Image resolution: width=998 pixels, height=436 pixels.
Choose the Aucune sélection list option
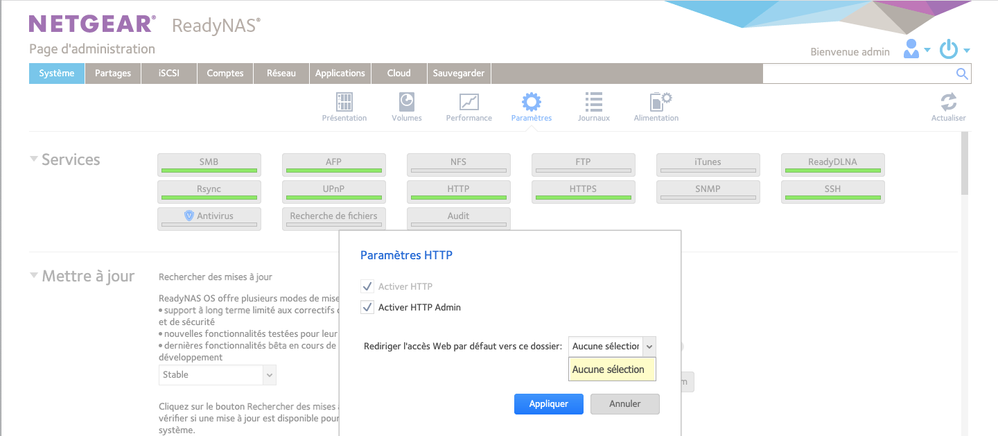612,369
